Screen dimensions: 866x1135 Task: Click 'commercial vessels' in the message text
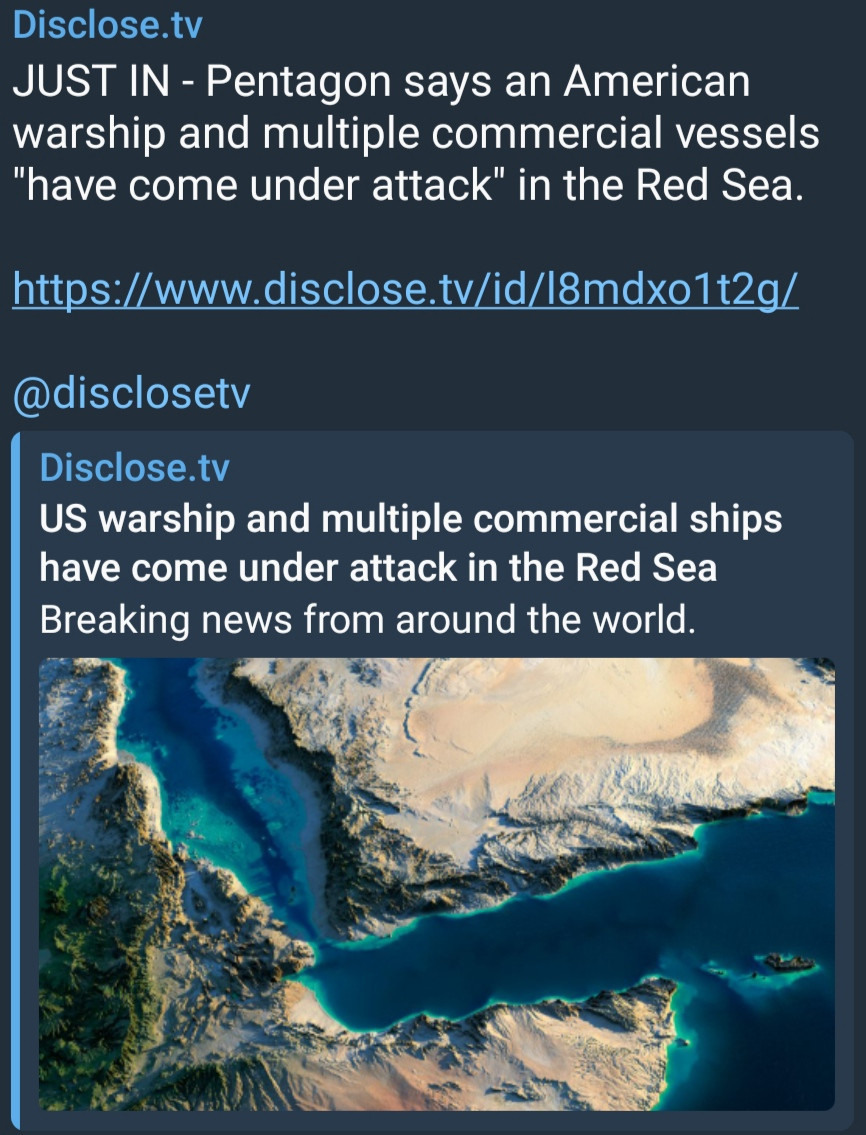[625, 134]
